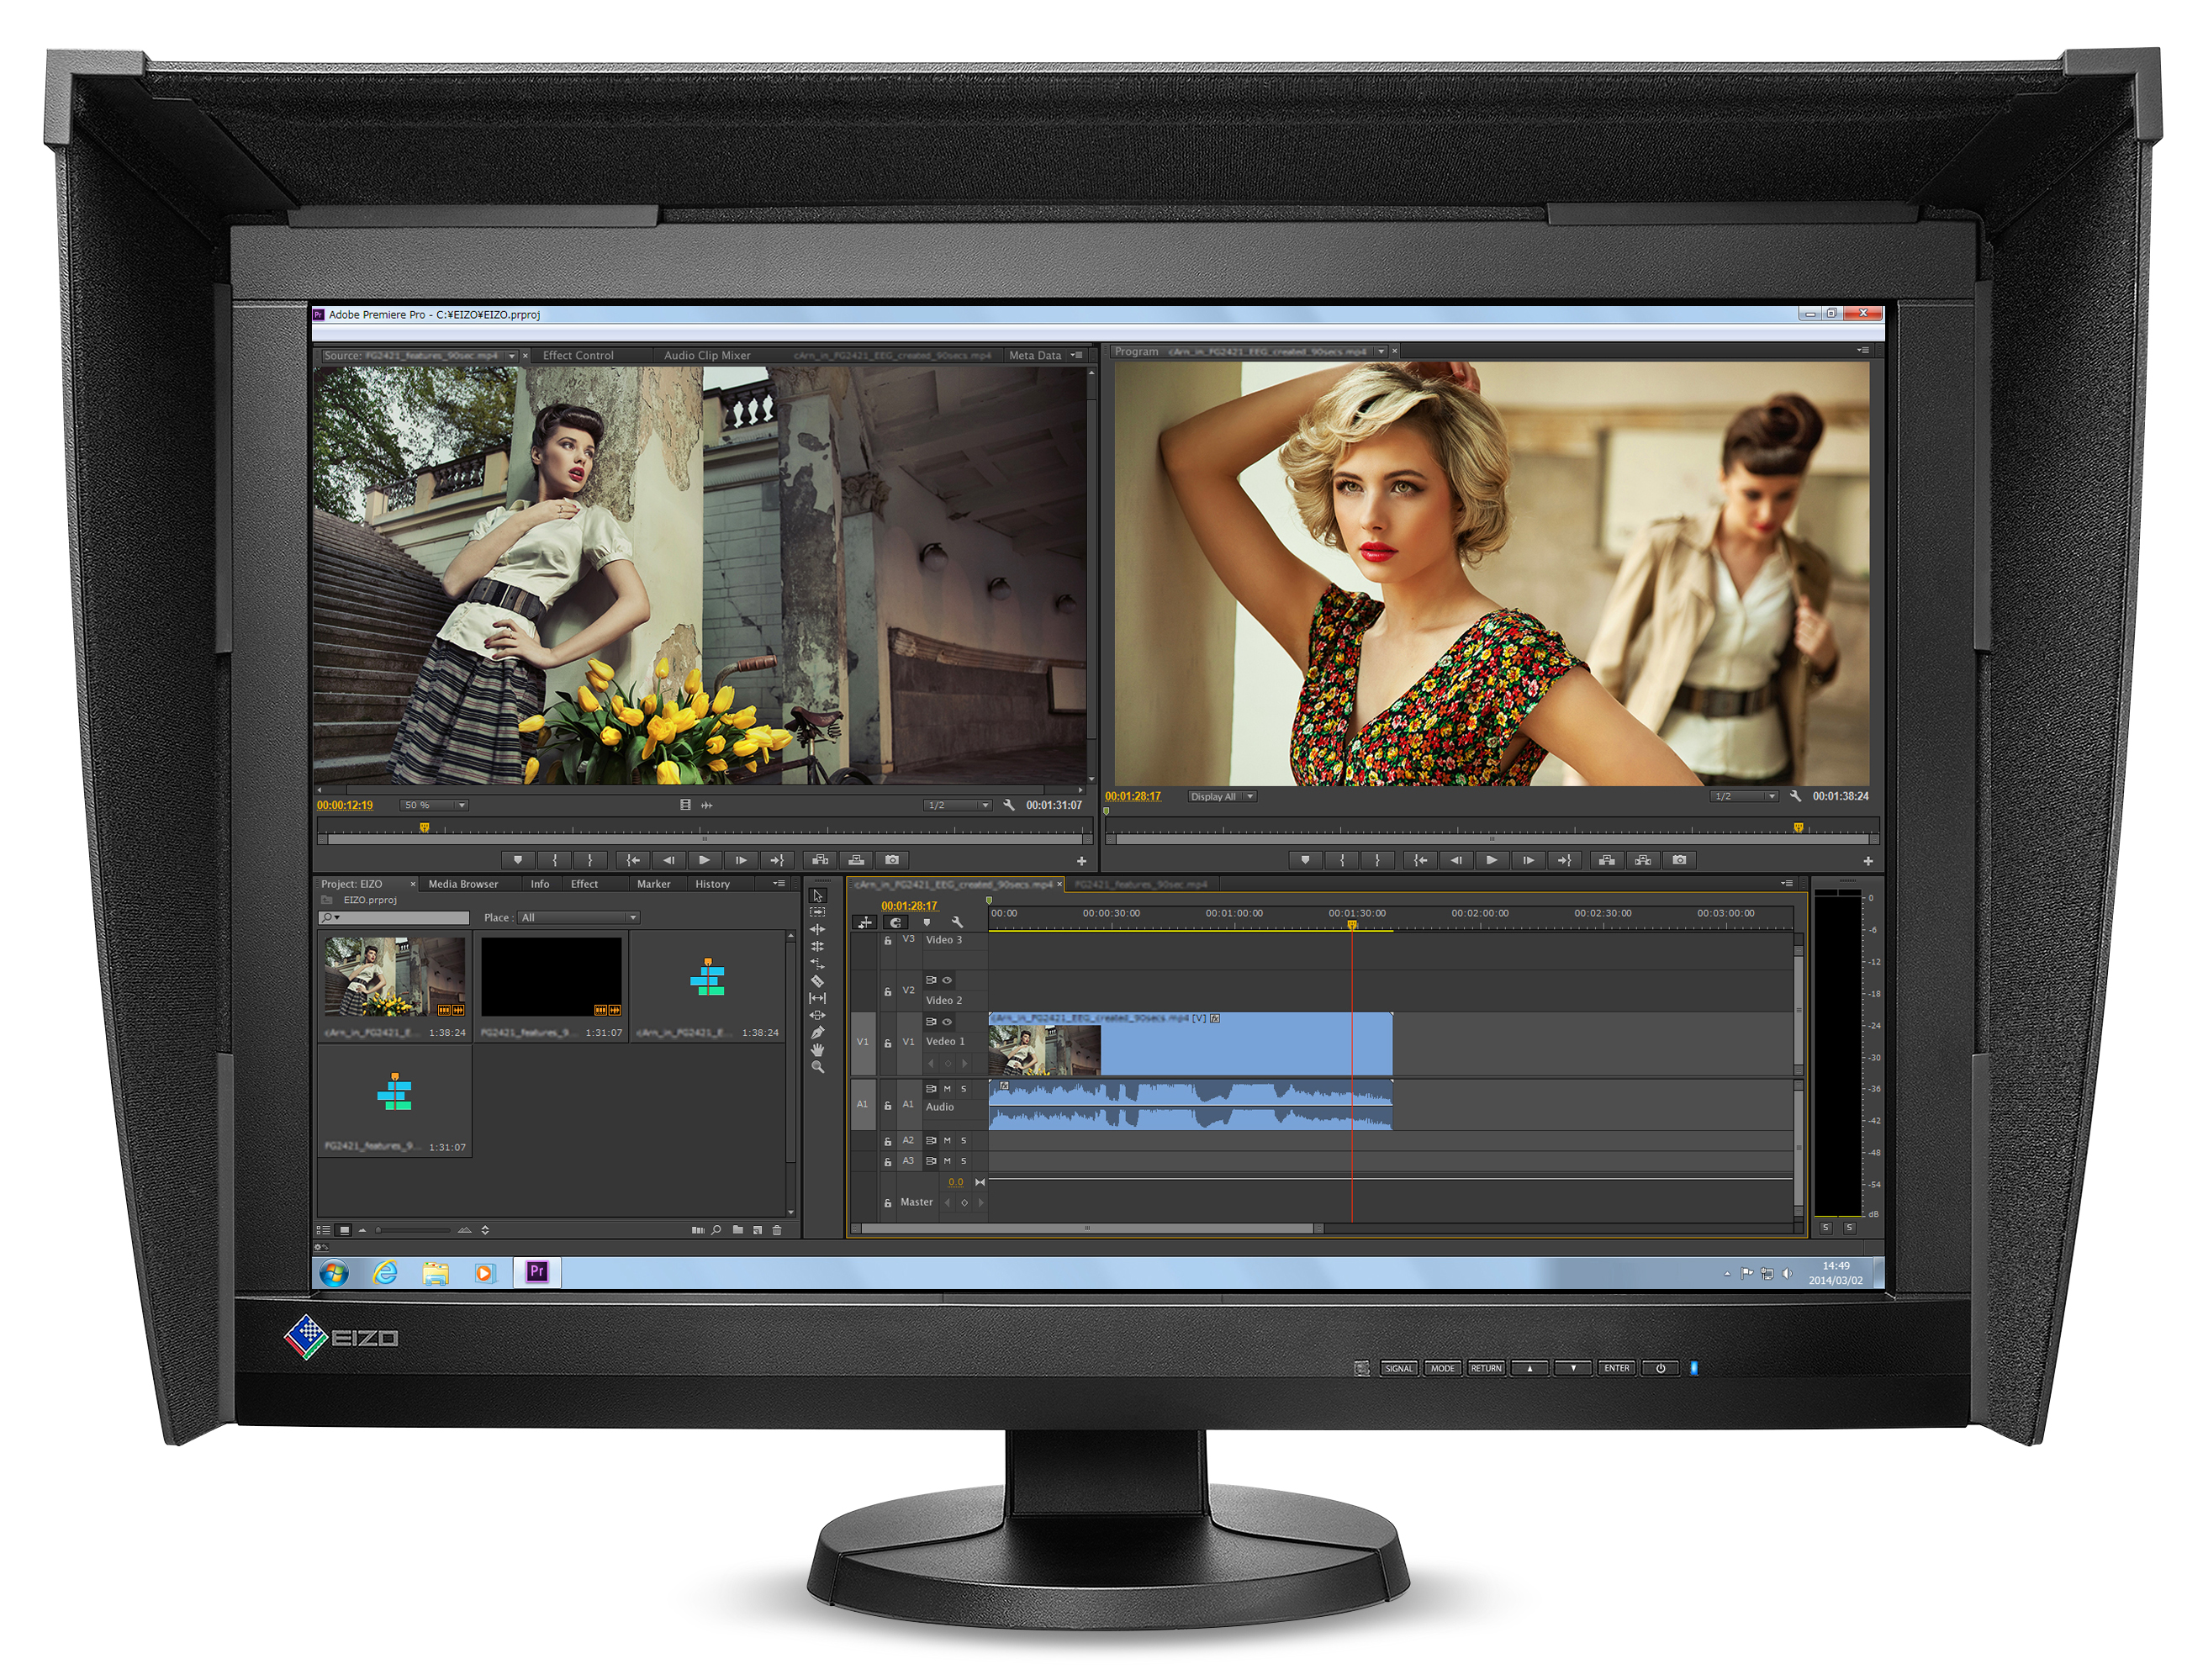Viewport: 2203px width, 1680px height.
Task: Play the Program monitor sequence
Action: click(x=1491, y=860)
